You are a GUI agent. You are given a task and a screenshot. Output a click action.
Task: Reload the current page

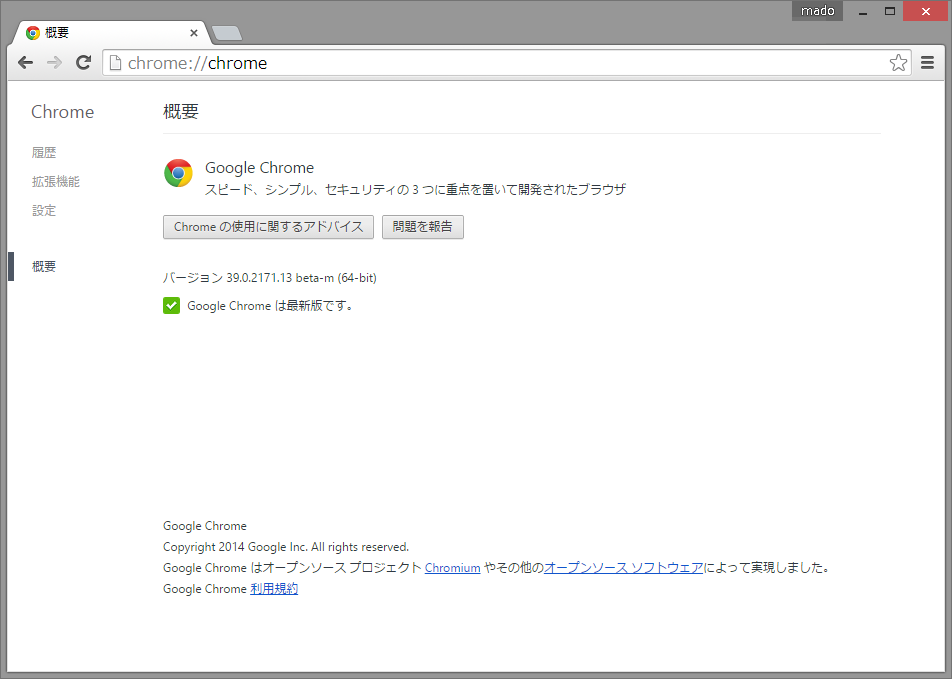click(83, 62)
